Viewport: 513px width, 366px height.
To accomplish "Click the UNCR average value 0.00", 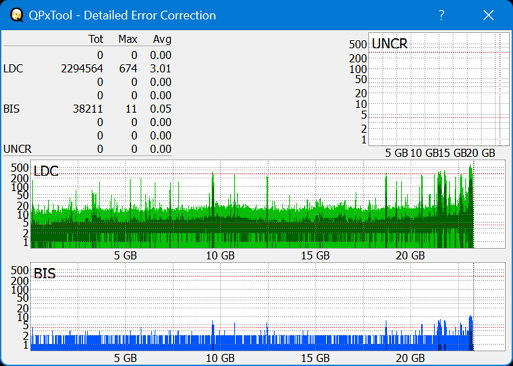I will 160,149.
